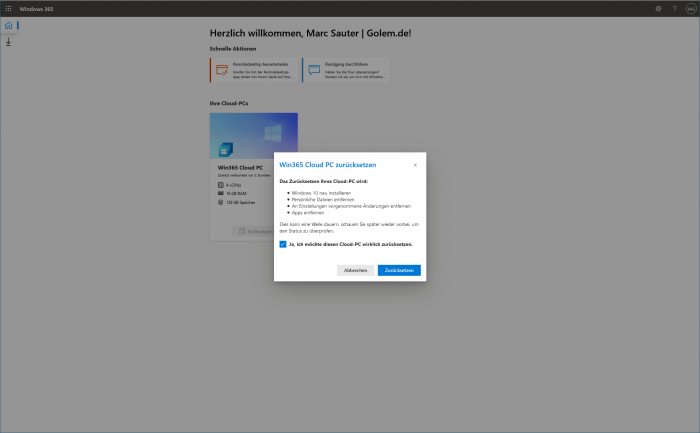The height and width of the screenshot is (433, 700).
Task: Click the 128 GB Speicher storage icon
Action: [221, 202]
